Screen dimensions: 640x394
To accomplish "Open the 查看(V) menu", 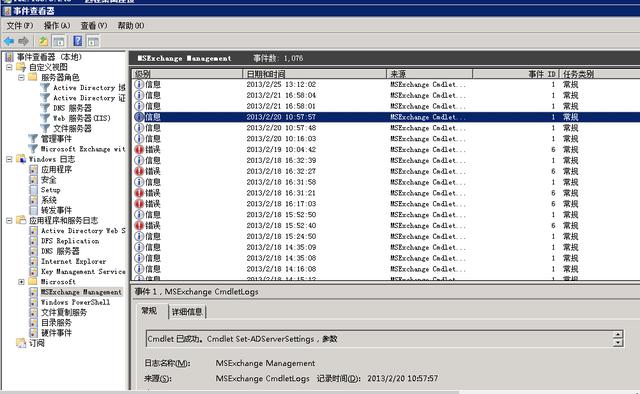I will coord(94,26).
